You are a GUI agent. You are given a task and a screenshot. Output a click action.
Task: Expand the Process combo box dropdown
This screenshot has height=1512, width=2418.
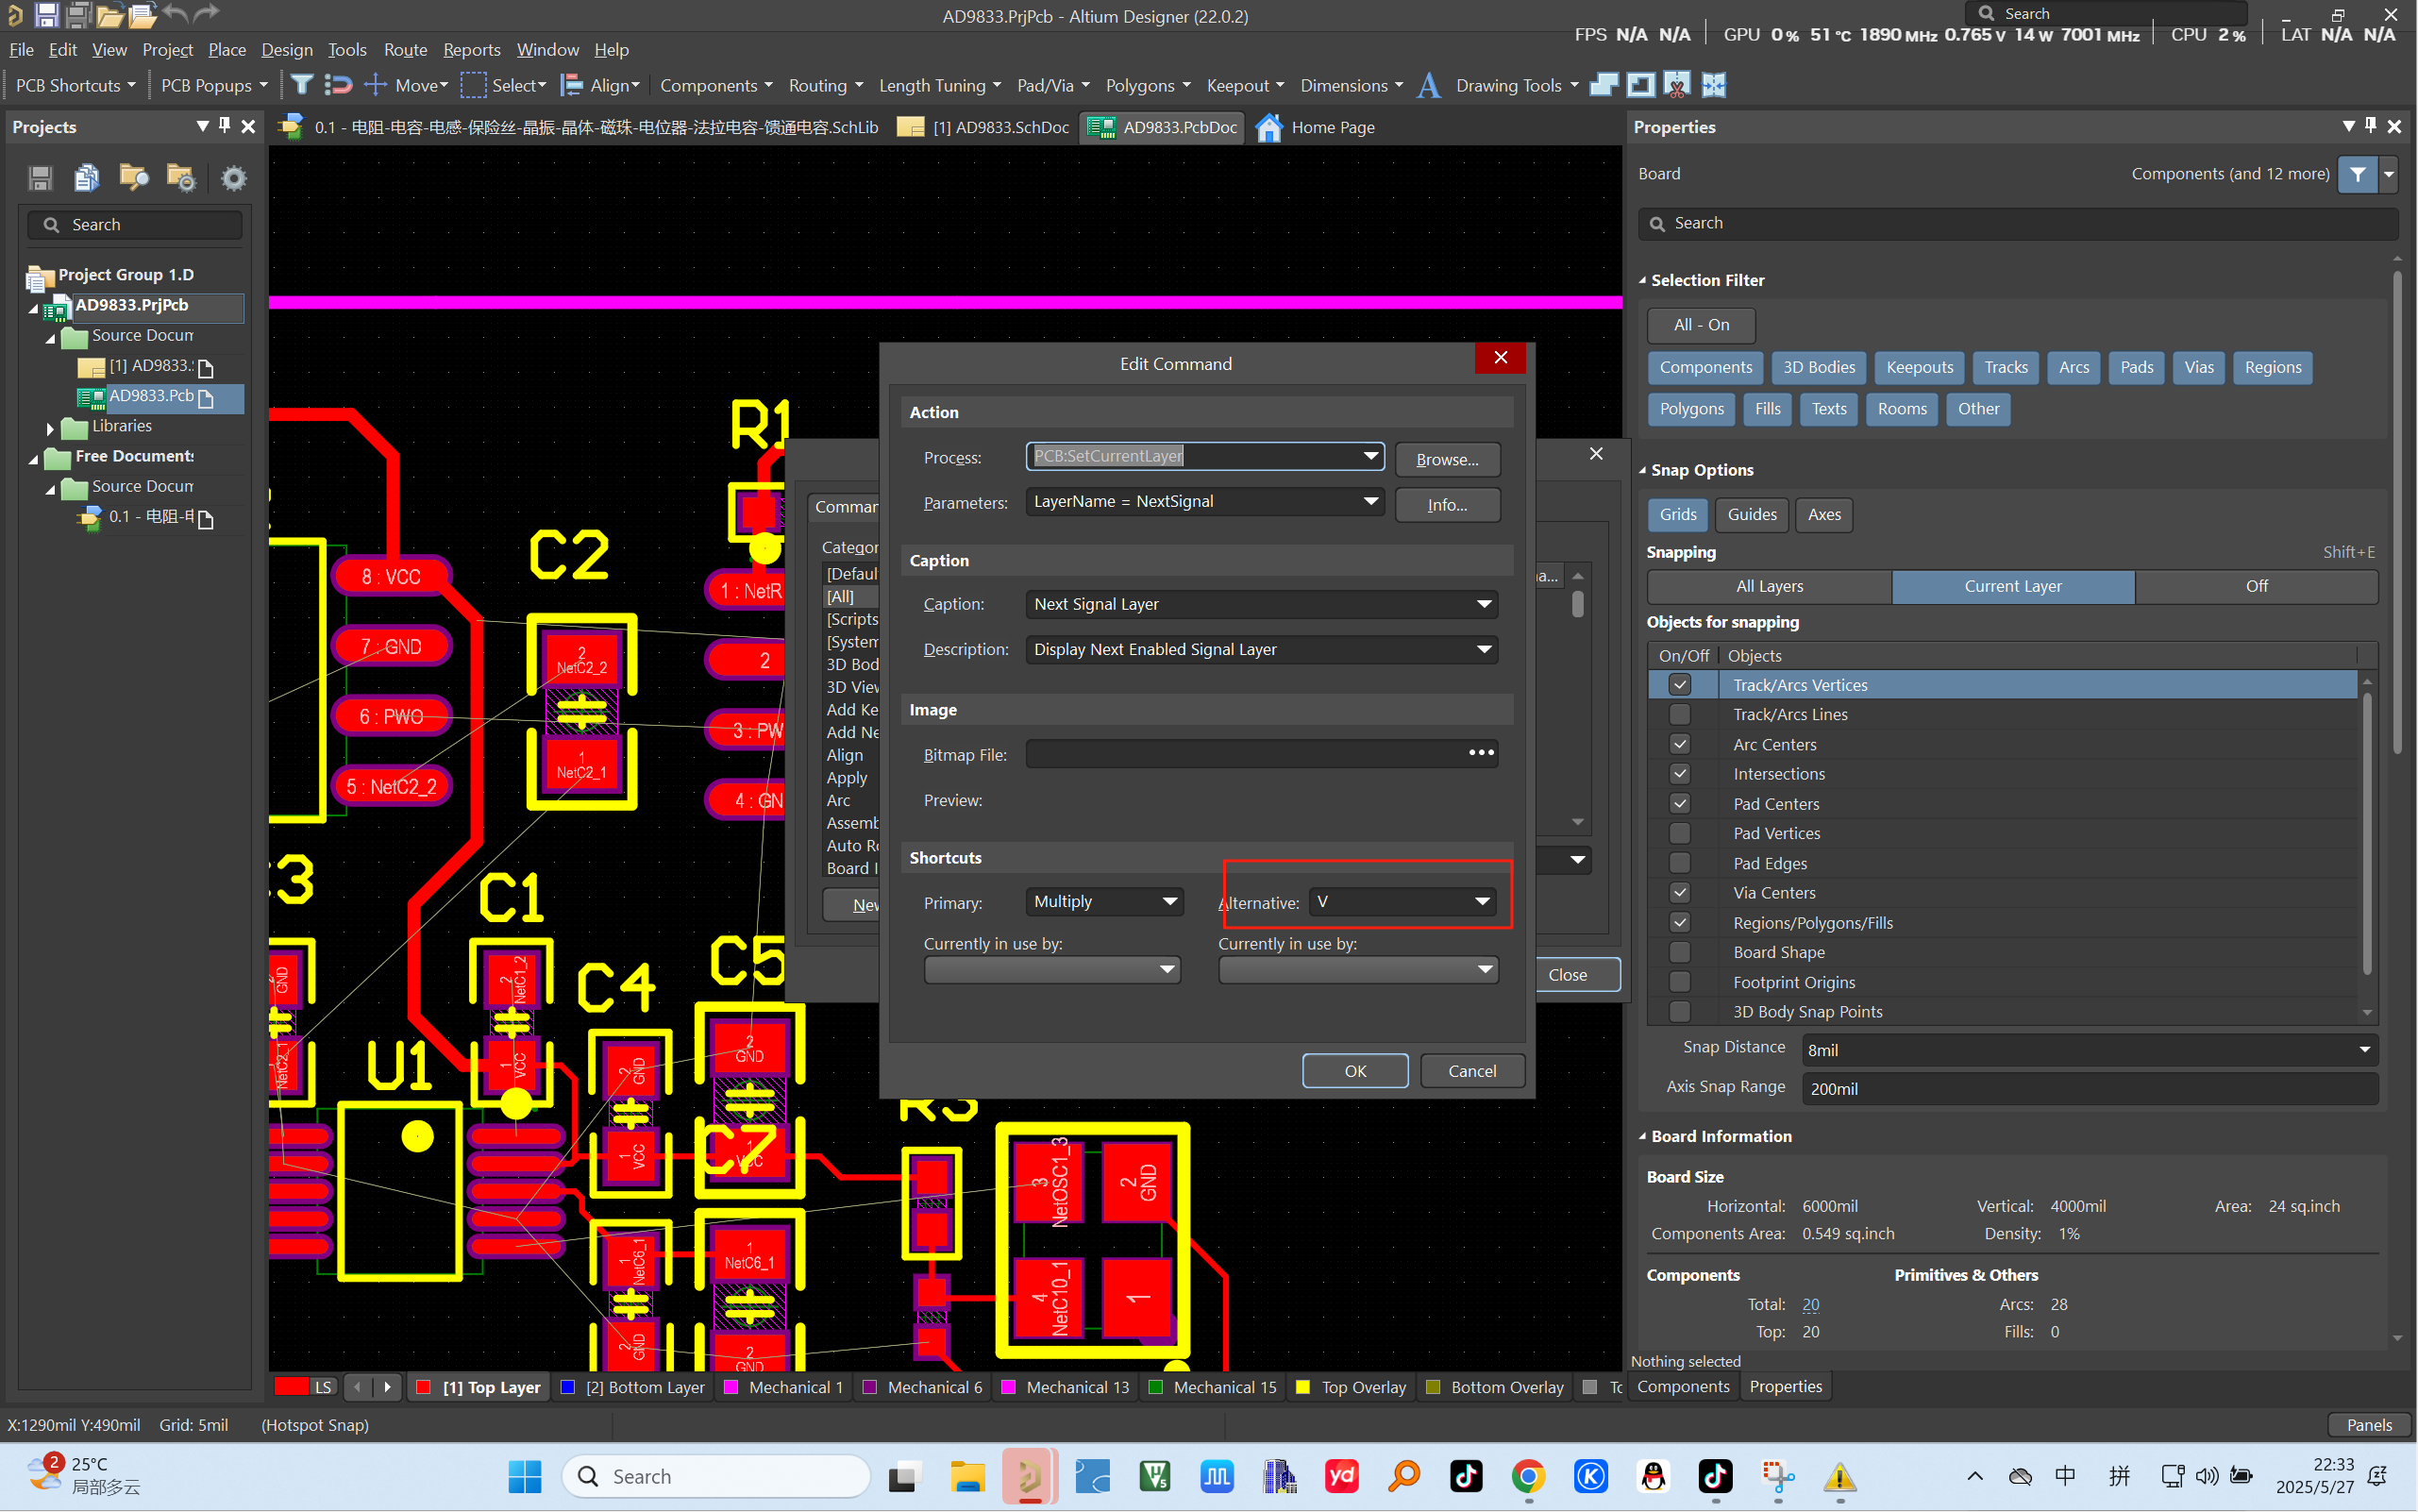[1370, 456]
